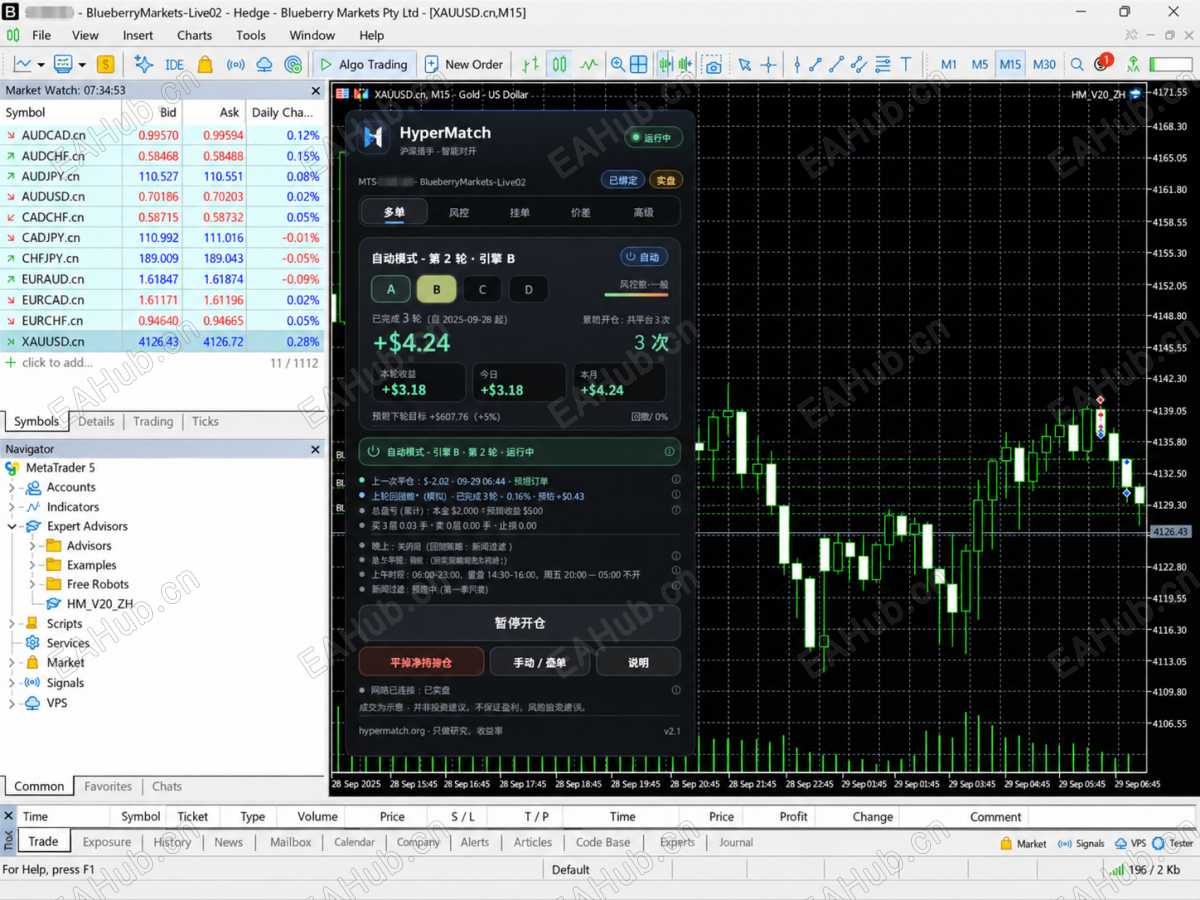Click 'click to add...' in Market Watch
The height and width of the screenshot is (900, 1200).
[57, 362]
